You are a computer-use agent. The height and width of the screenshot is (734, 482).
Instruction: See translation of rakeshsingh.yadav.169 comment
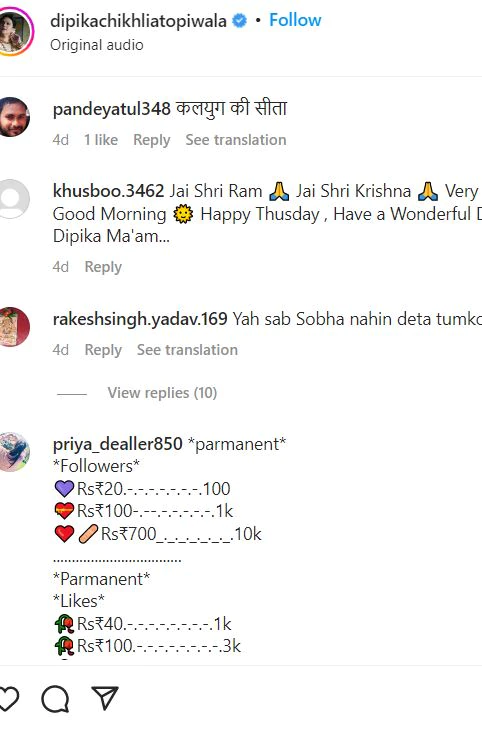click(187, 350)
